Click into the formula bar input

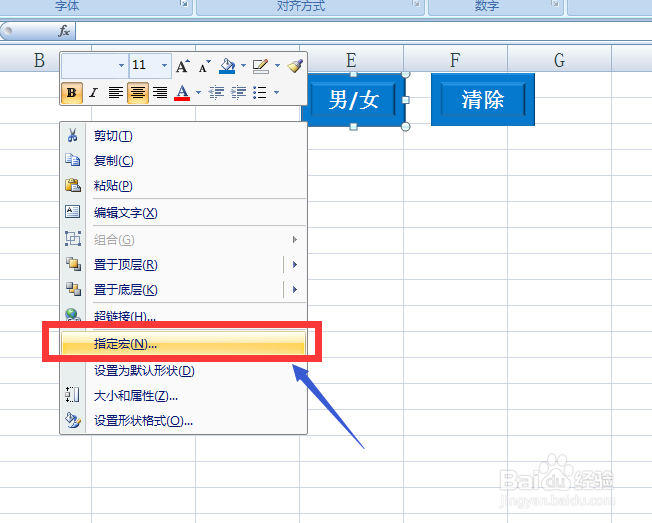pyautogui.click(x=364, y=31)
